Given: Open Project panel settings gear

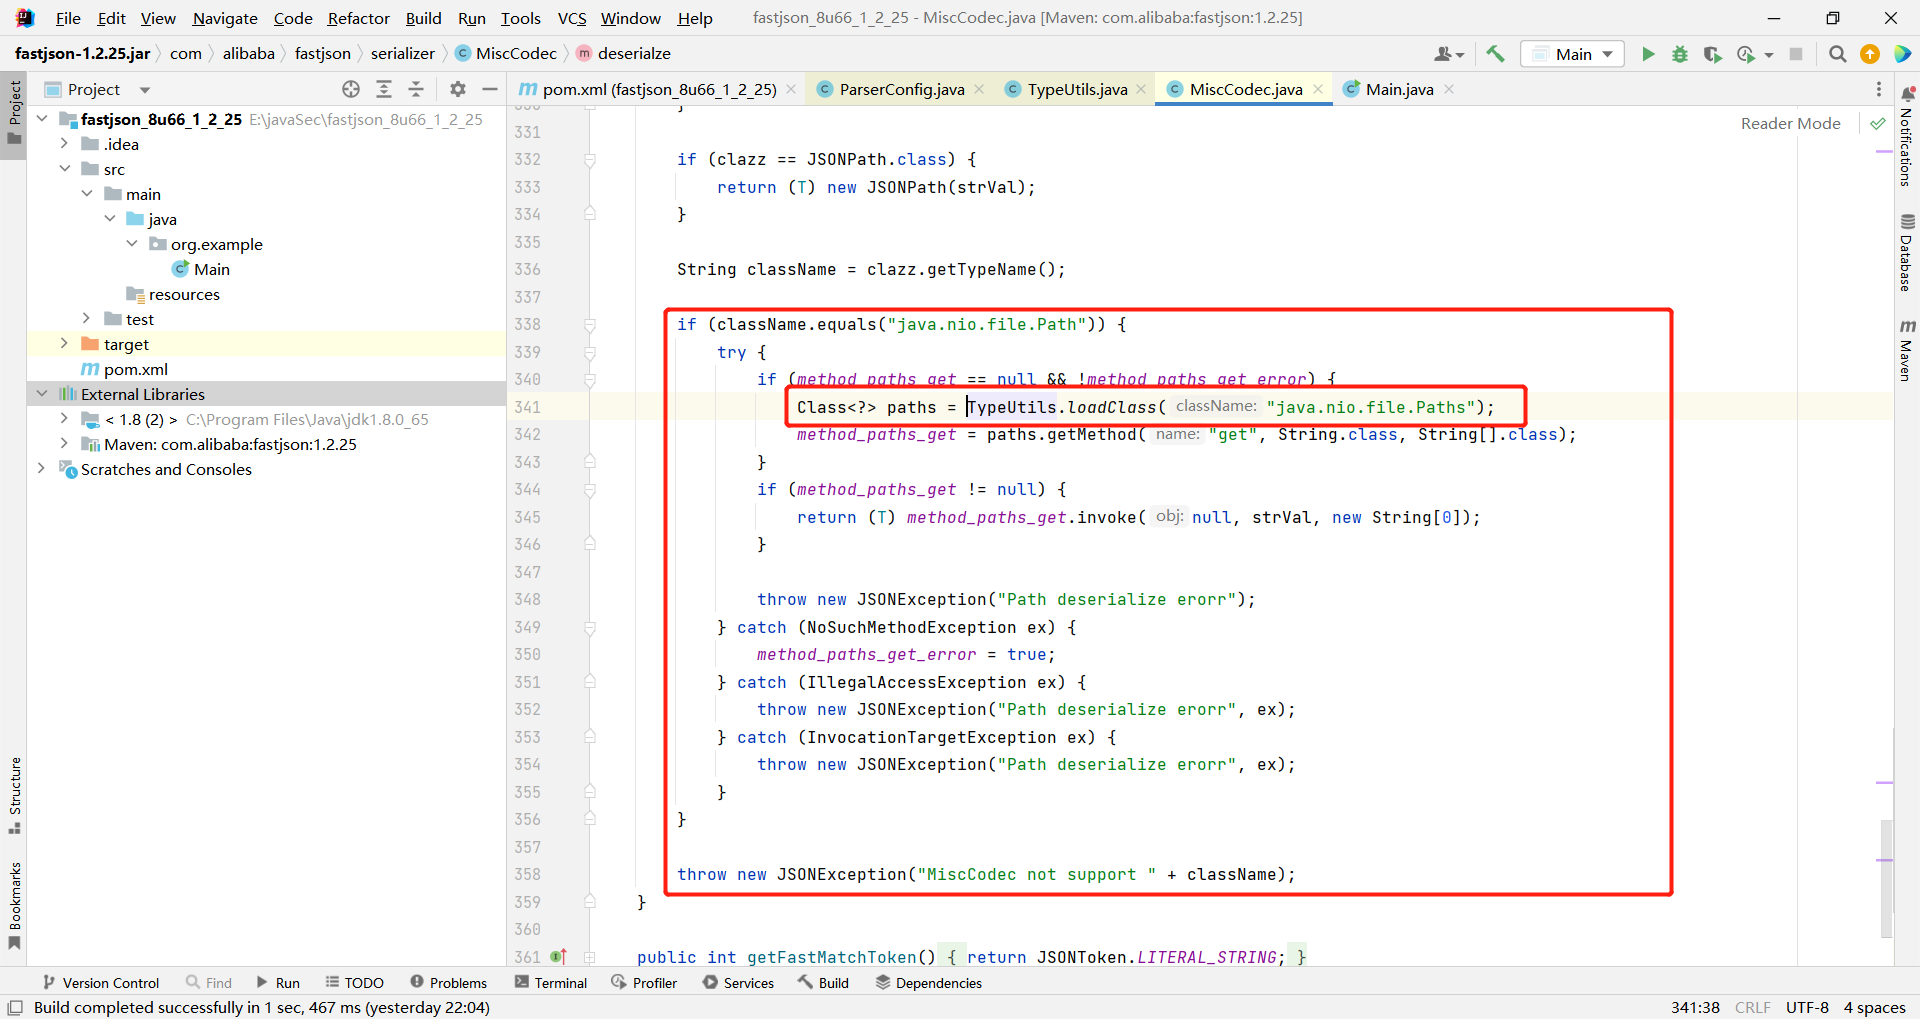Looking at the screenshot, I should click(458, 89).
